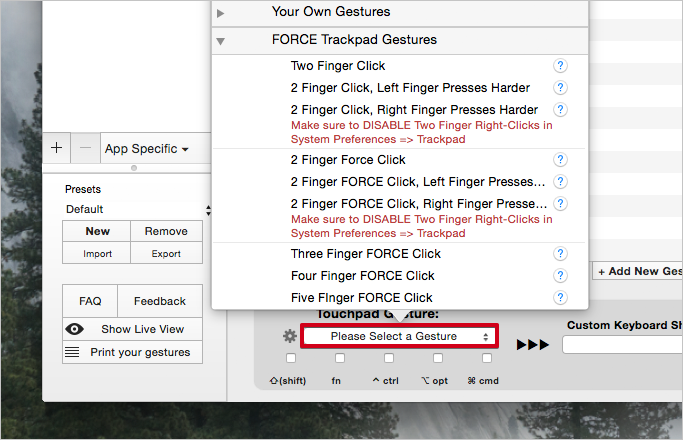Open the Please Select a Gesture dropdown
The width and height of the screenshot is (683, 440).
click(x=399, y=336)
